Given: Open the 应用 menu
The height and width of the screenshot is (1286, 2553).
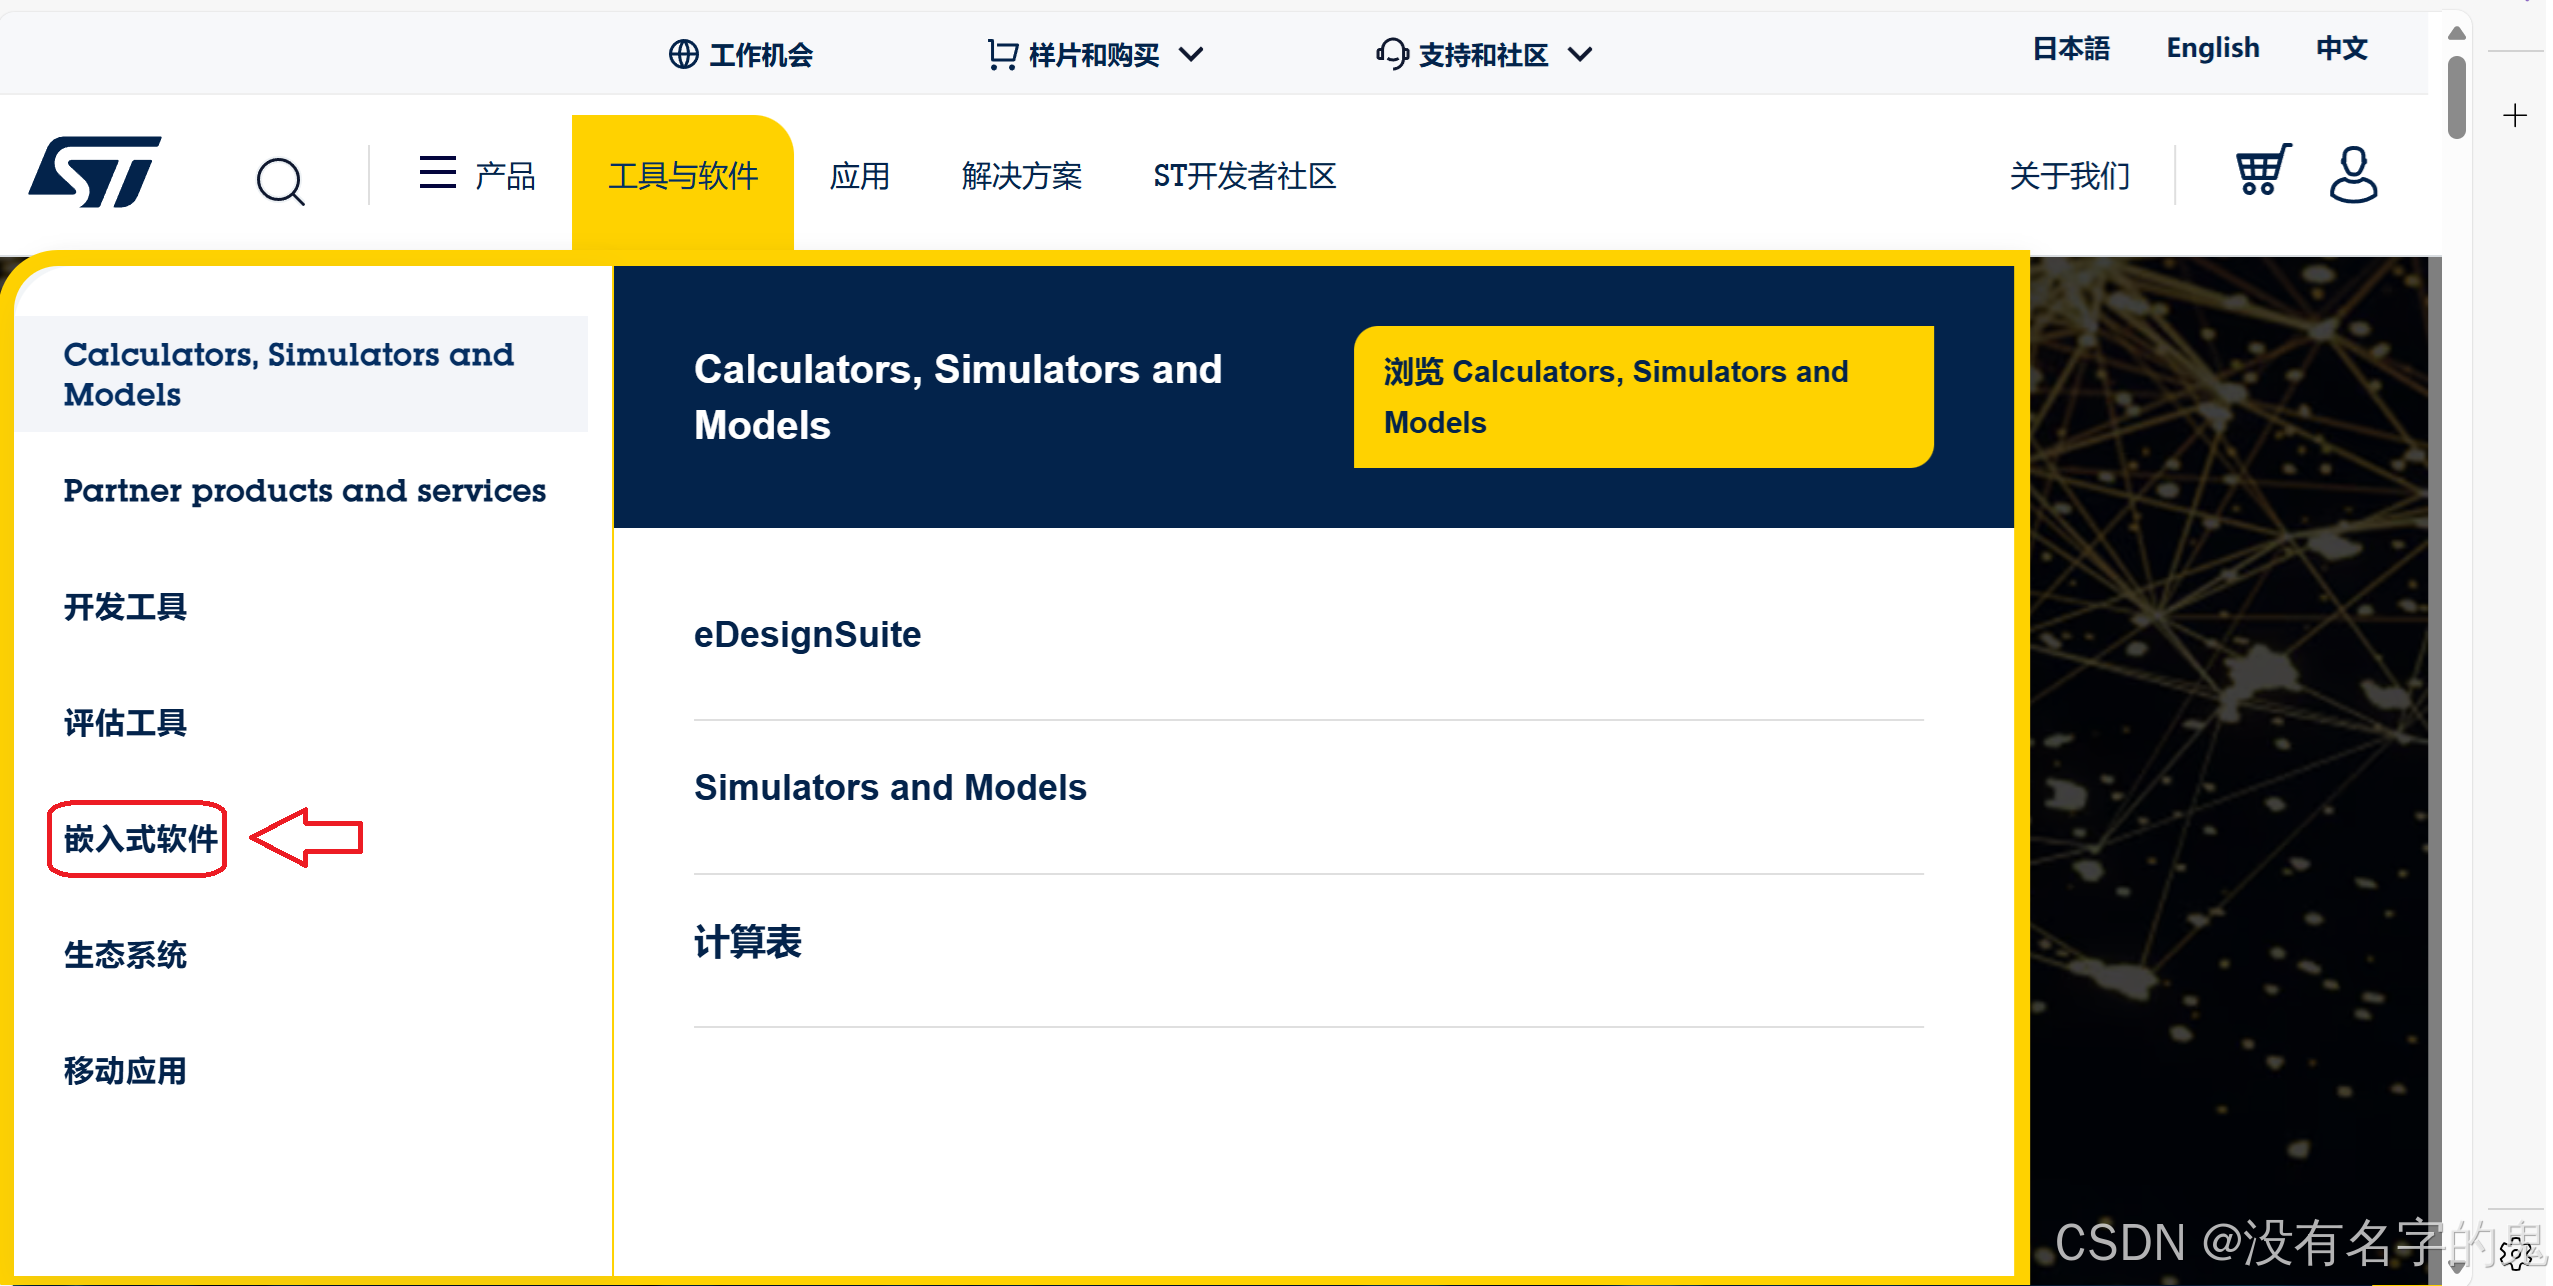Looking at the screenshot, I should point(859,176).
